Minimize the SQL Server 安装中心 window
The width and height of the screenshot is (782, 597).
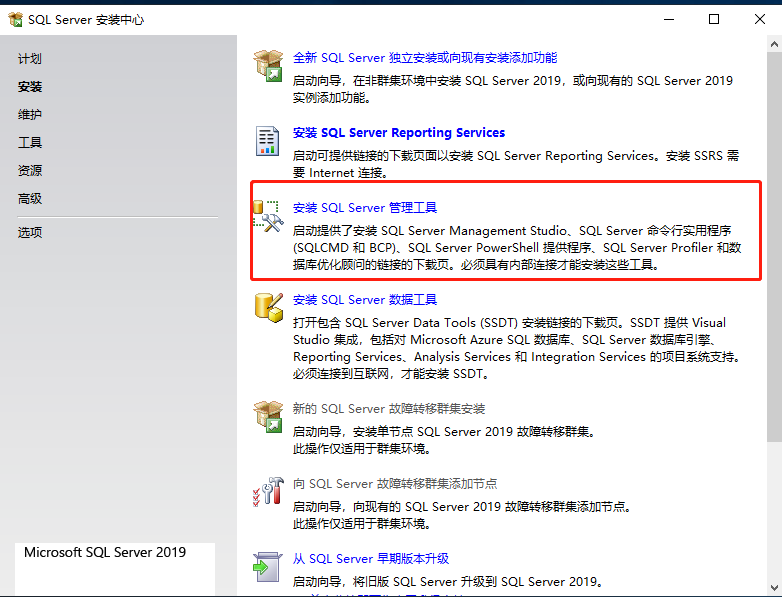tap(669, 19)
